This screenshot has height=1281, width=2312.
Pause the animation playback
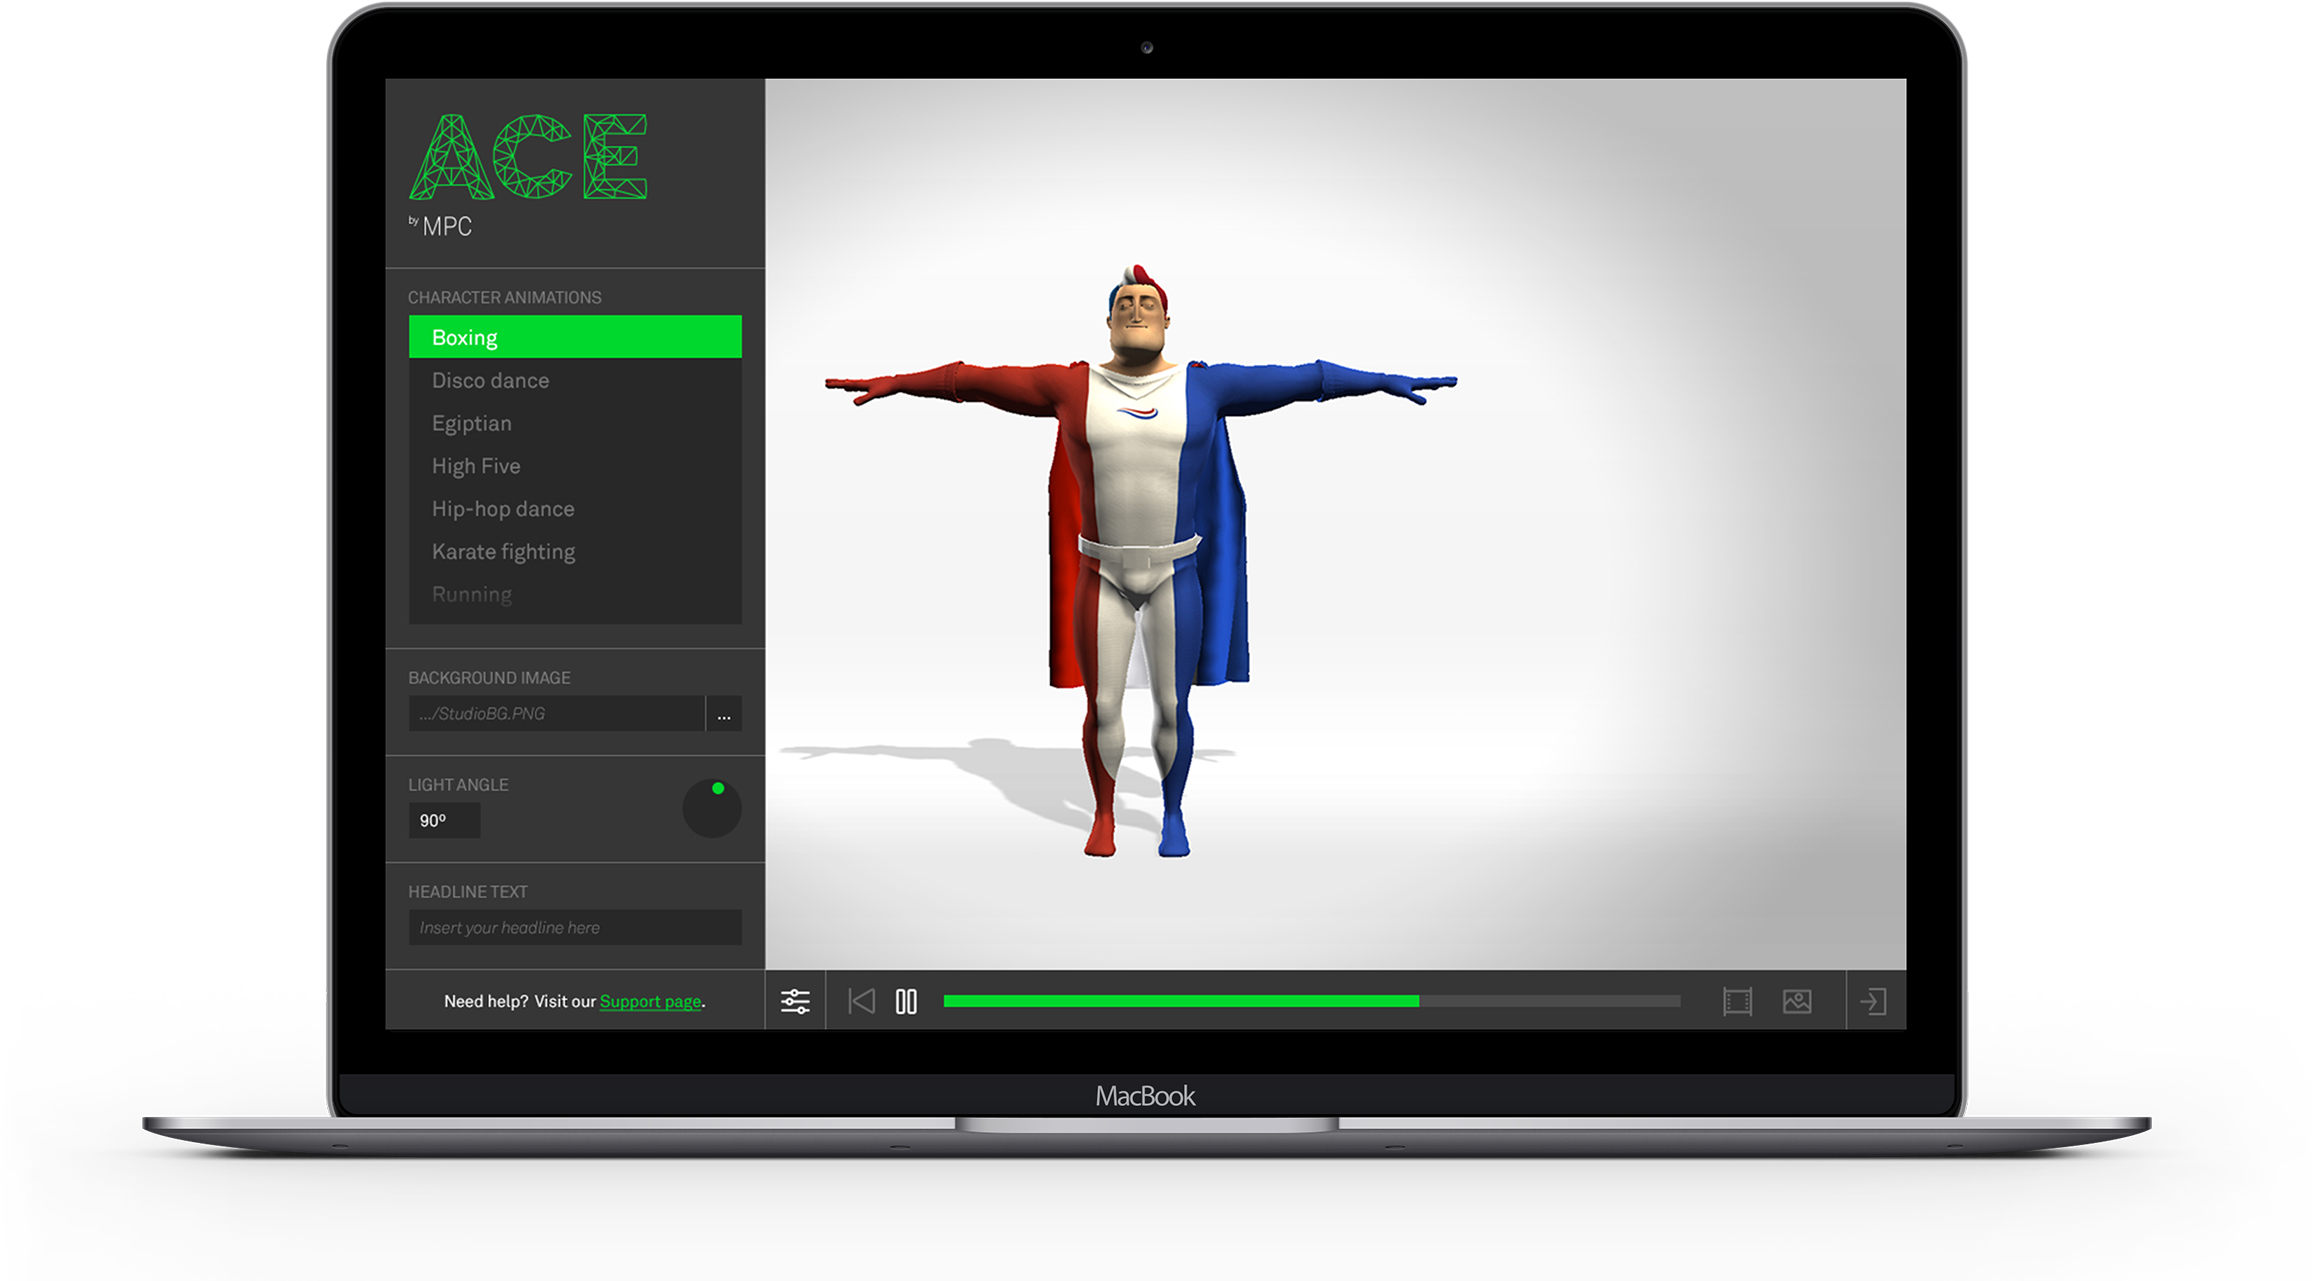pos(906,1001)
